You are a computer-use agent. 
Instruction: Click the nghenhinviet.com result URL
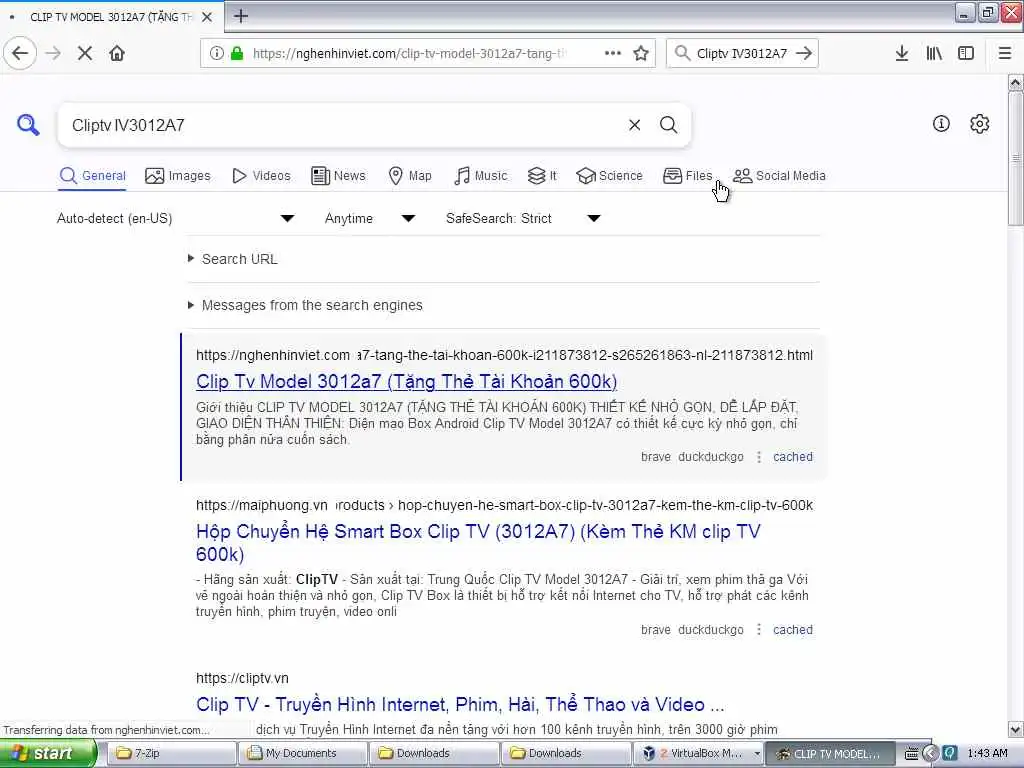point(504,355)
